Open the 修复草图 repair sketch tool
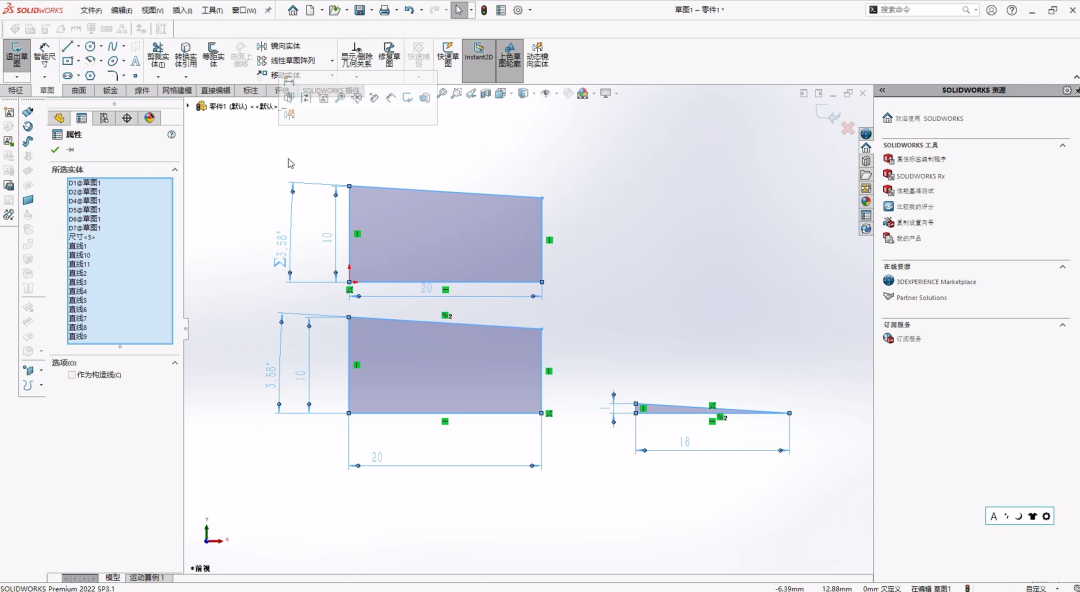The height and width of the screenshot is (592, 1080). click(x=390, y=56)
